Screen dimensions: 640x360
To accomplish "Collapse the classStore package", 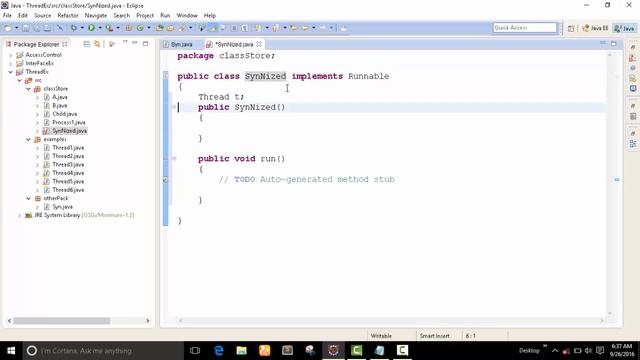I will tap(29, 89).
